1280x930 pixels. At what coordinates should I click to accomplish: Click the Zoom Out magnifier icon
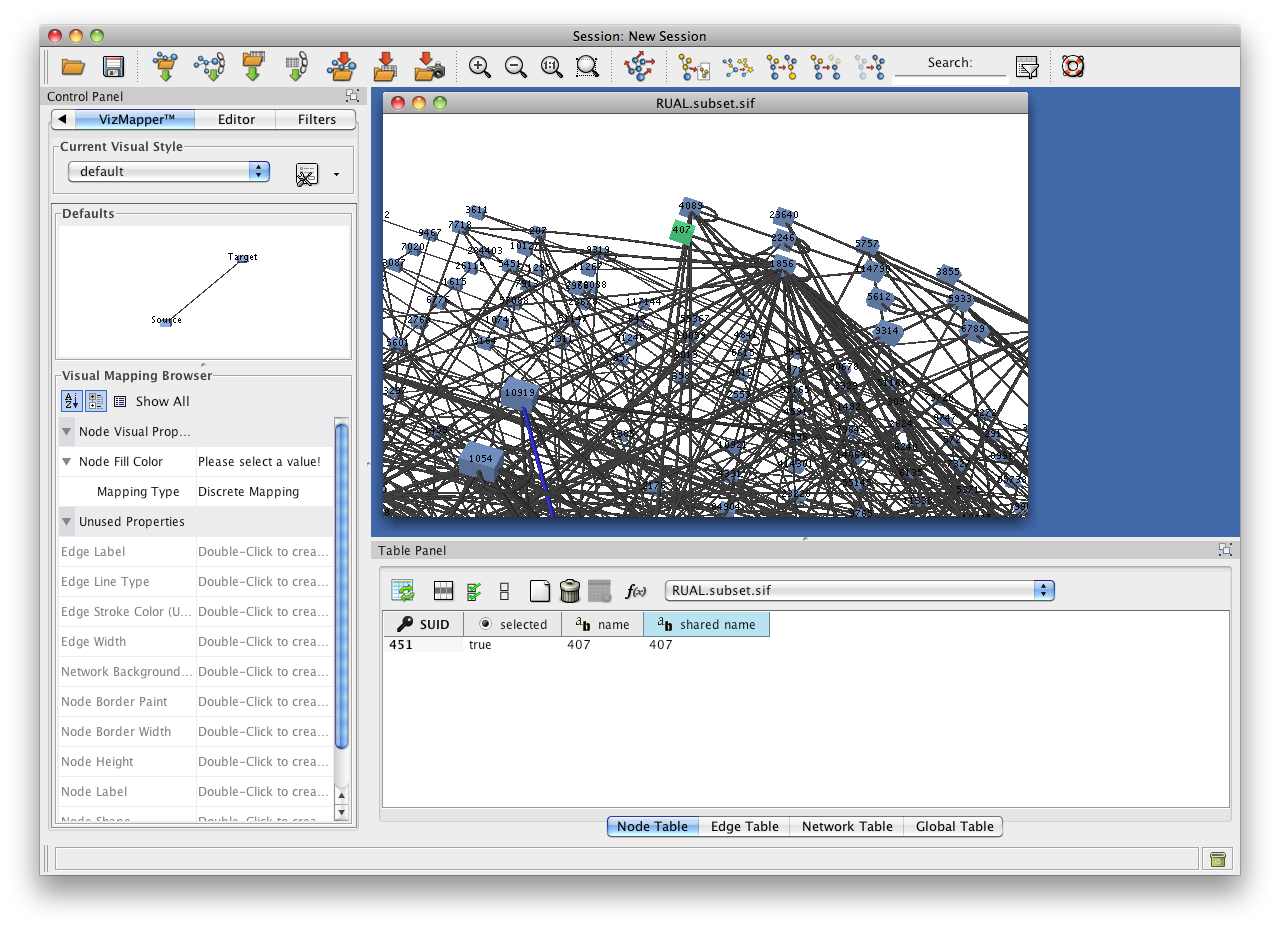tap(516, 67)
